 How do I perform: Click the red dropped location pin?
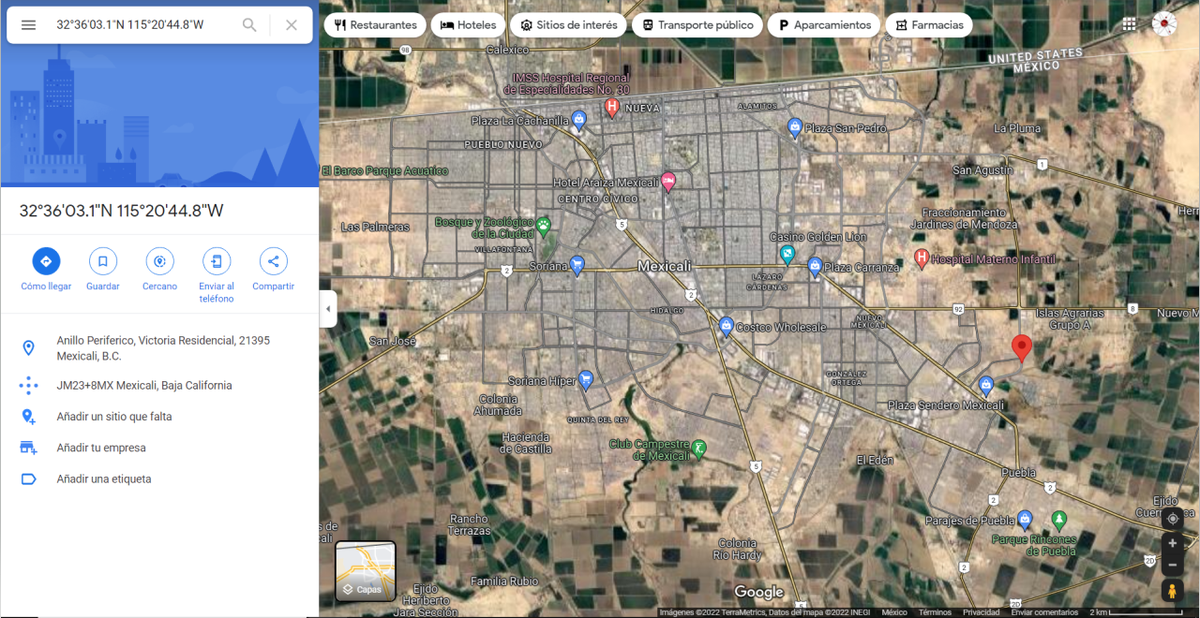1021,348
